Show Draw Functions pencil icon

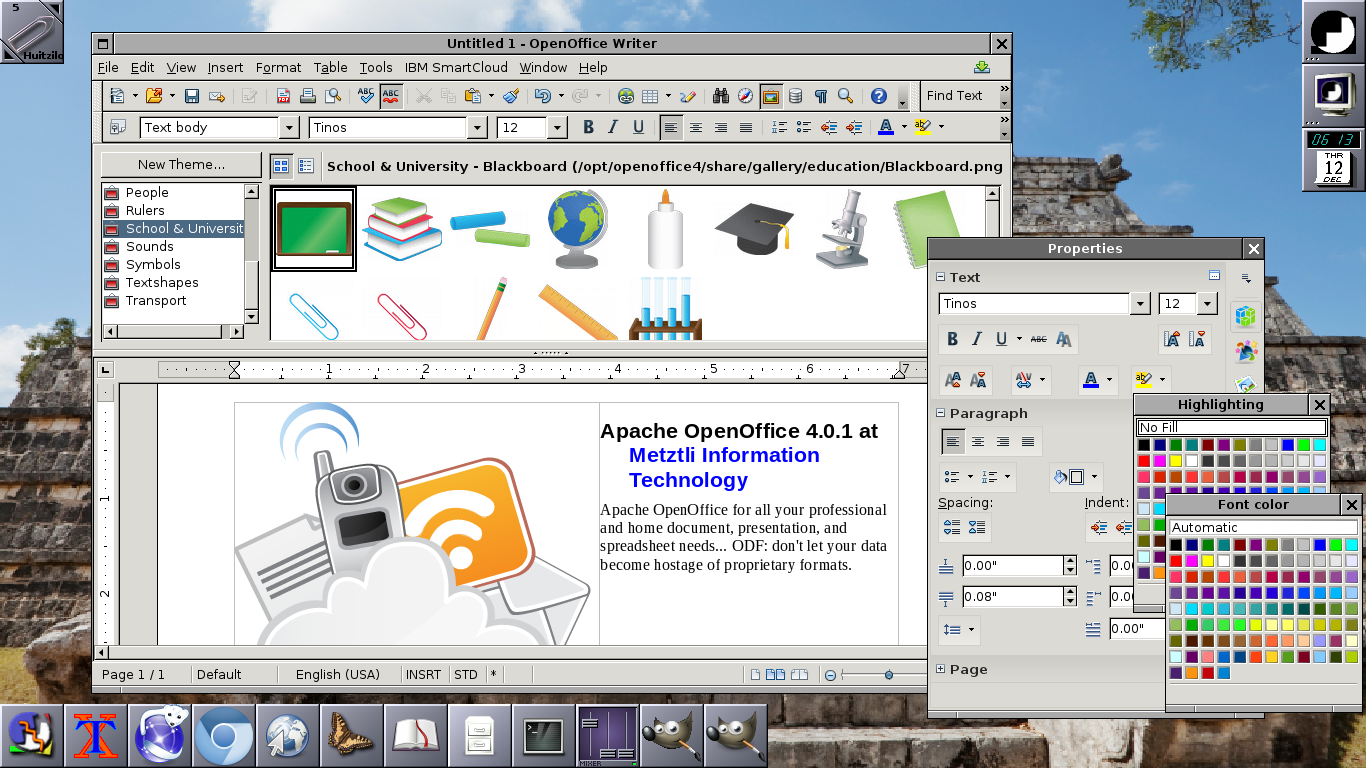[687, 96]
